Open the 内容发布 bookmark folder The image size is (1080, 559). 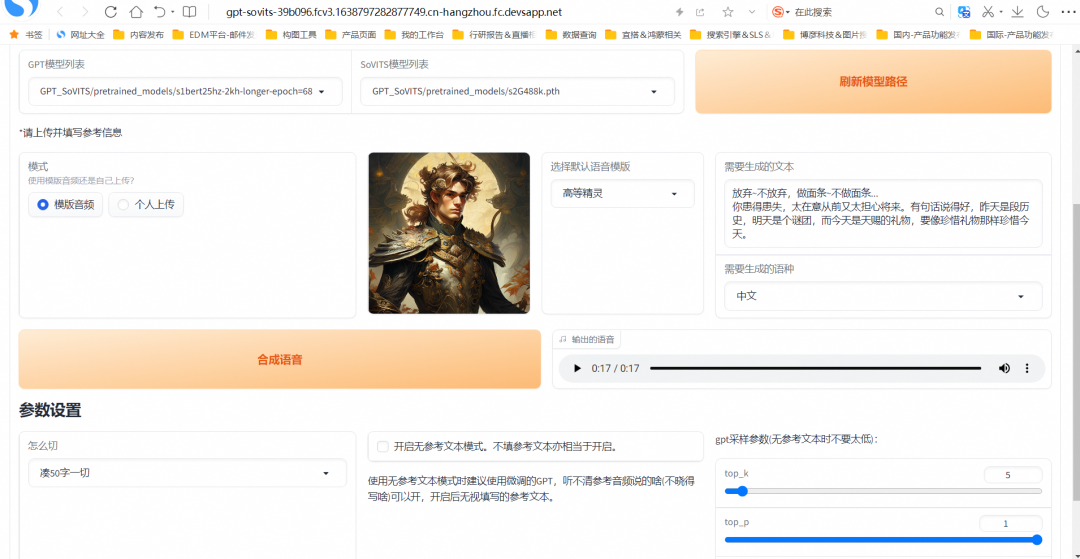(138, 34)
